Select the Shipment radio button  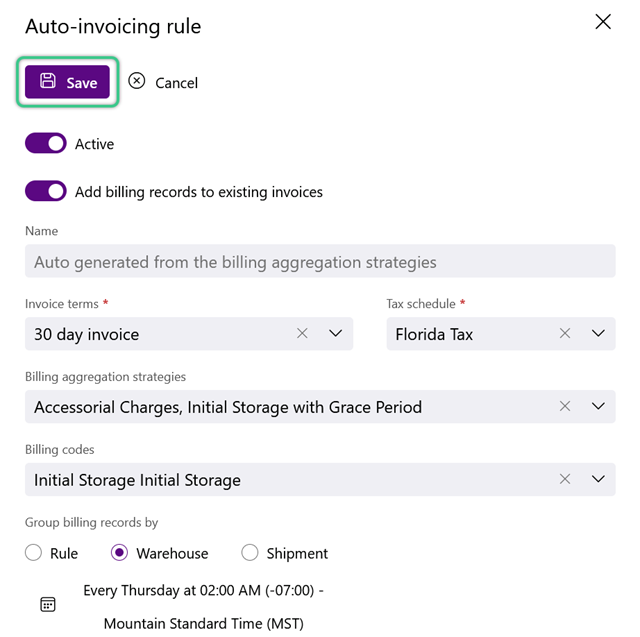pyautogui.click(x=250, y=553)
